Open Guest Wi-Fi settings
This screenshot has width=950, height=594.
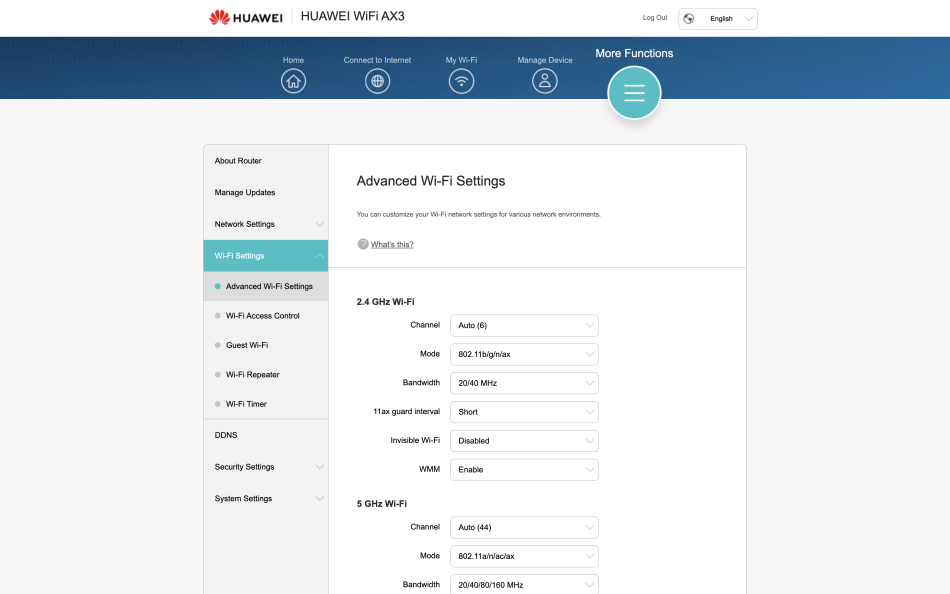point(266,345)
